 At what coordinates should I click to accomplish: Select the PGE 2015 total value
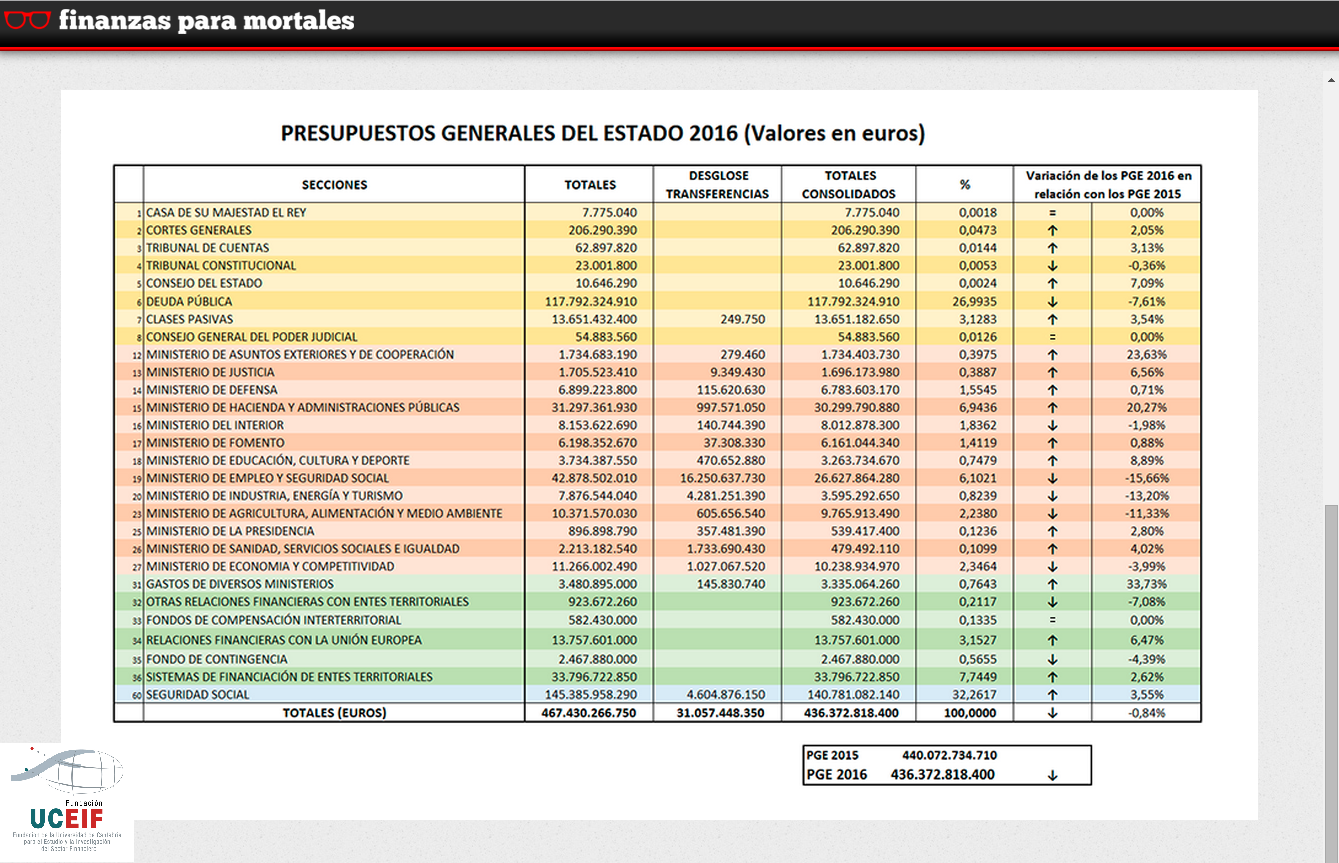(x=949, y=755)
